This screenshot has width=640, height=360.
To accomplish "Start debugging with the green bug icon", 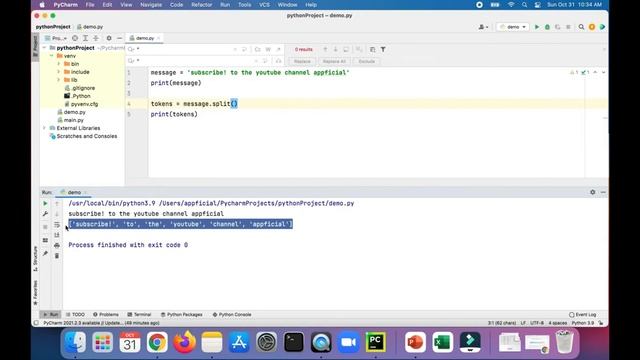I will click(x=547, y=27).
